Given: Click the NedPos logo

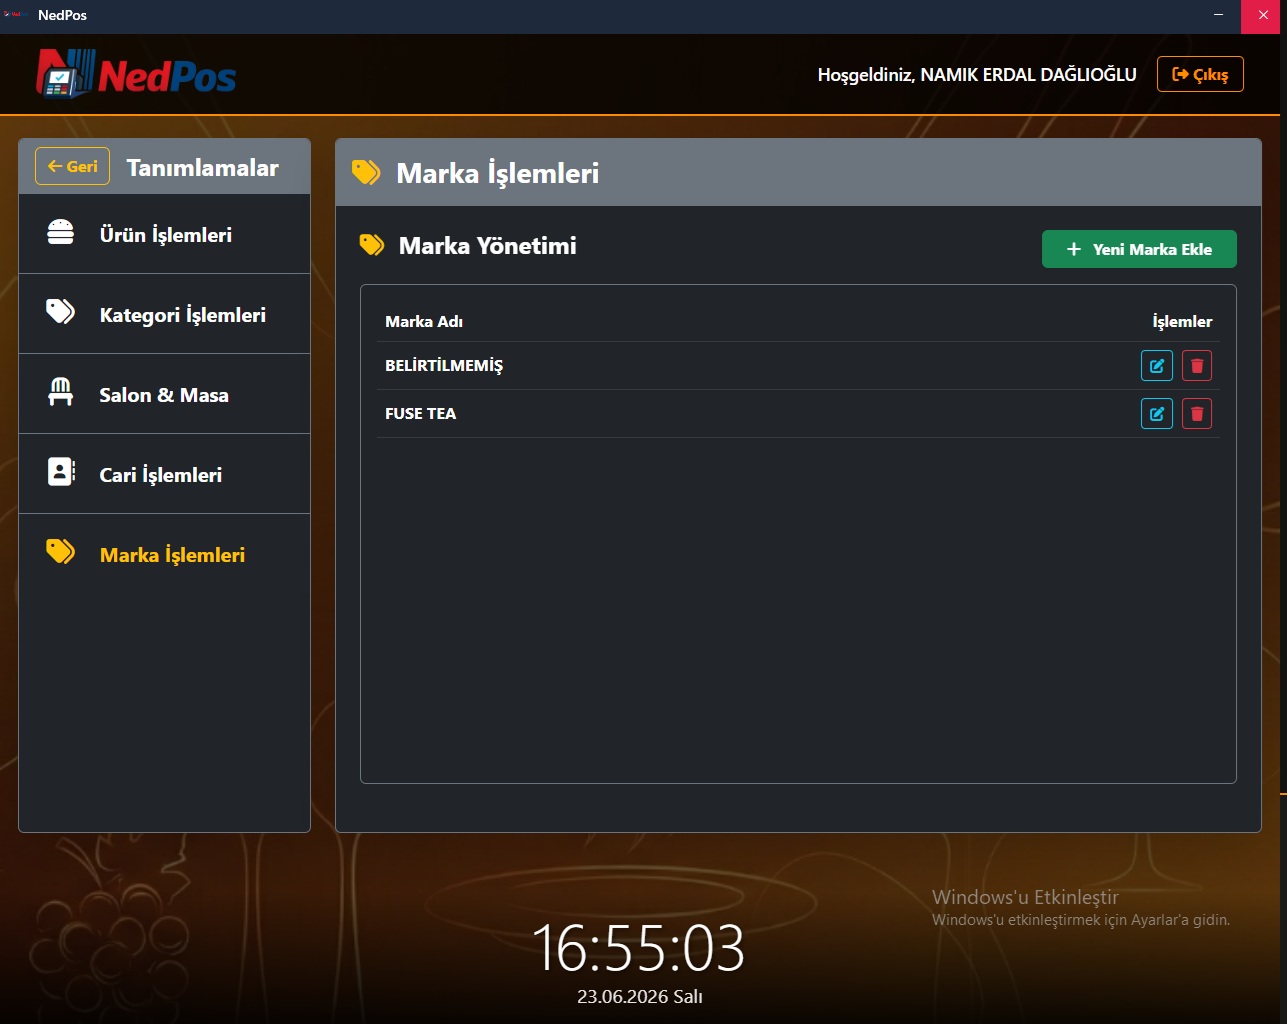Looking at the screenshot, I should click(x=136, y=74).
